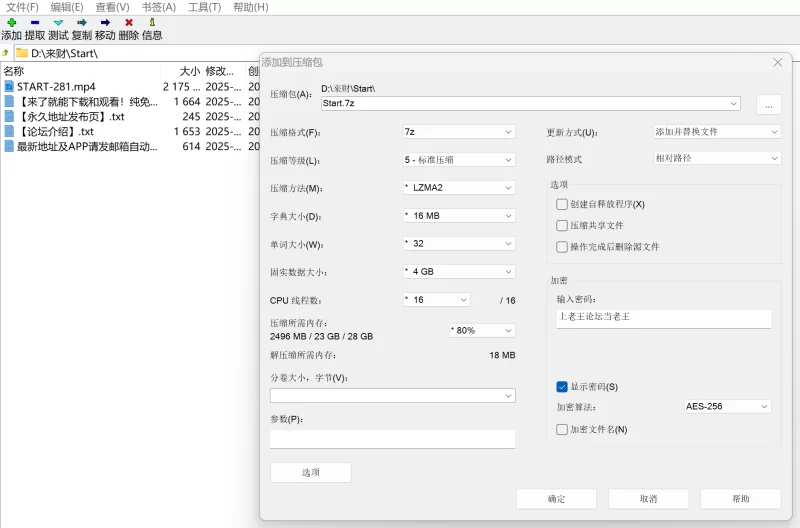Select the 【论坛介绍】.txt file name

tap(56, 131)
